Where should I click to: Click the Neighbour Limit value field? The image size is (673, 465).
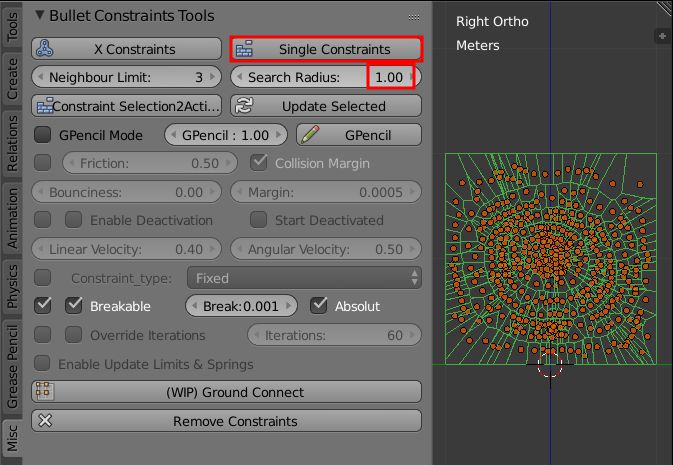point(126,77)
